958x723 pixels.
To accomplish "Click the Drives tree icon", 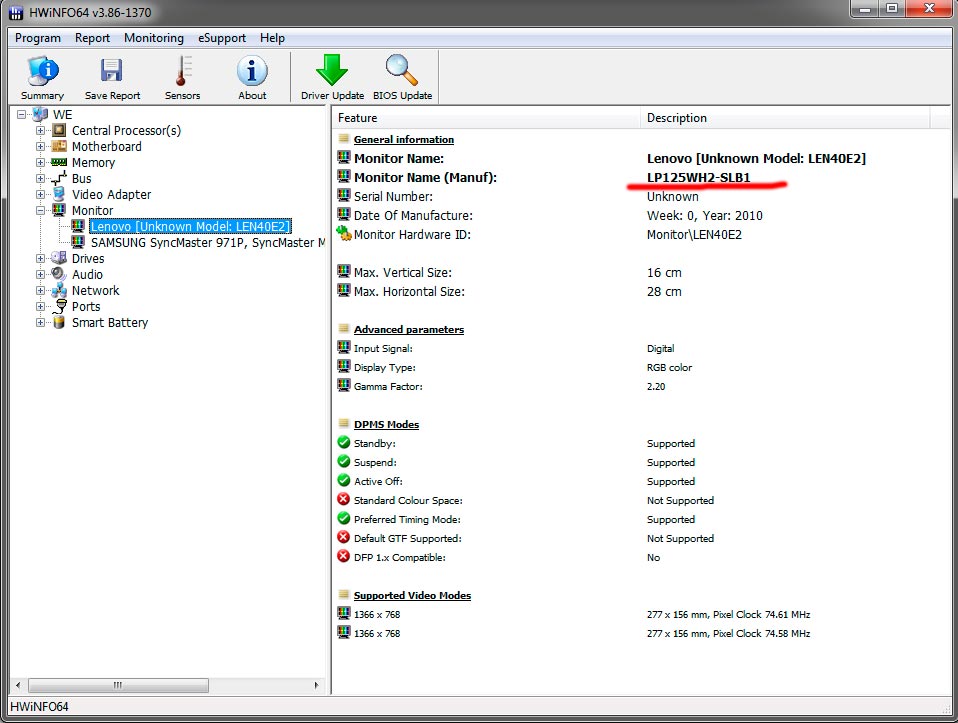I will (x=59, y=258).
